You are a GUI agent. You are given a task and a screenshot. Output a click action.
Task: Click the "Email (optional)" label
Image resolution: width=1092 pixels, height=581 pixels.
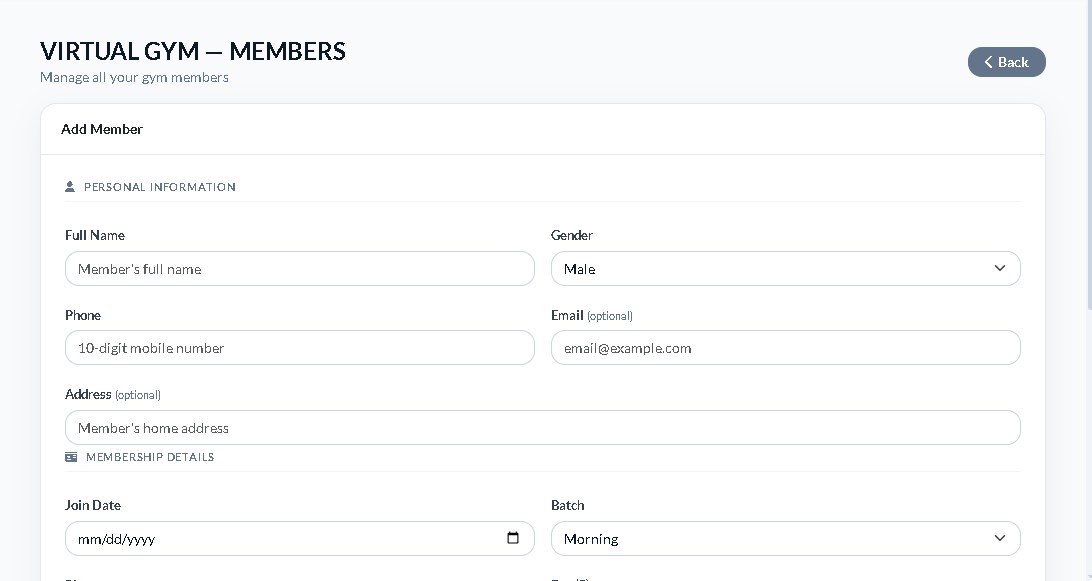pos(592,316)
